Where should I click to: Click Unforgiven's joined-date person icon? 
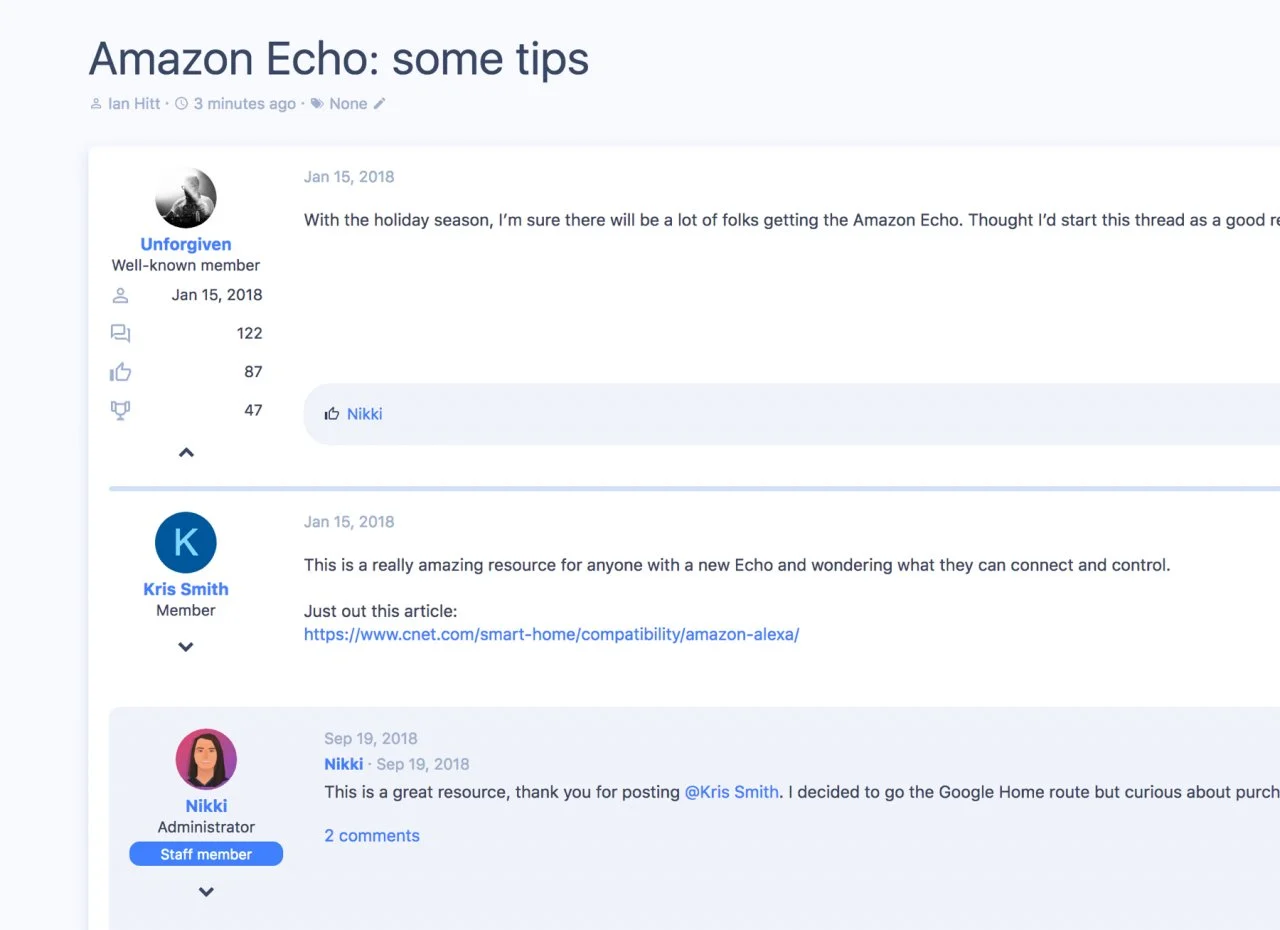point(120,295)
